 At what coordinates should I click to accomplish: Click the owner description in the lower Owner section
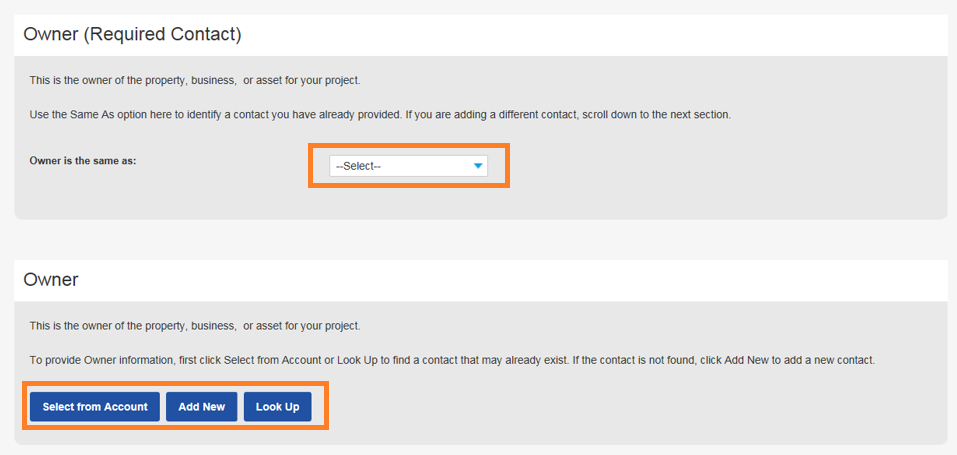pos(195,326)
